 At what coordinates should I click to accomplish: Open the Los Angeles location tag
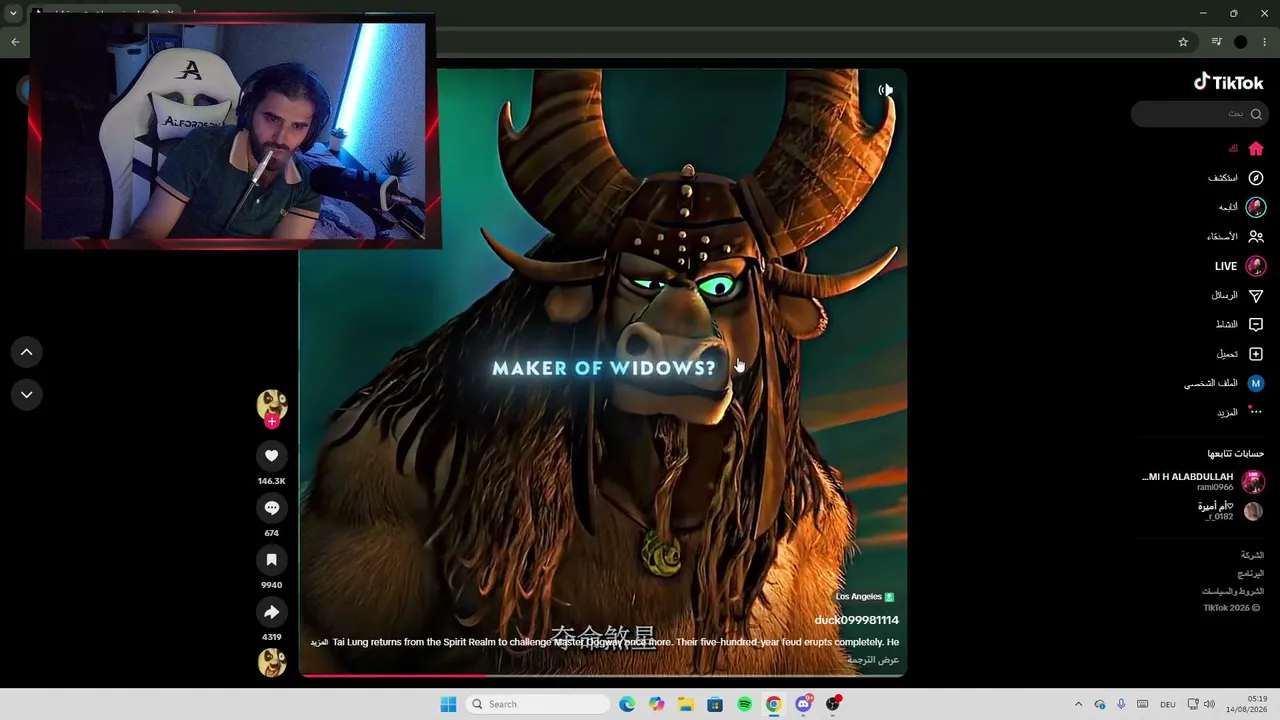pos(865,597)
